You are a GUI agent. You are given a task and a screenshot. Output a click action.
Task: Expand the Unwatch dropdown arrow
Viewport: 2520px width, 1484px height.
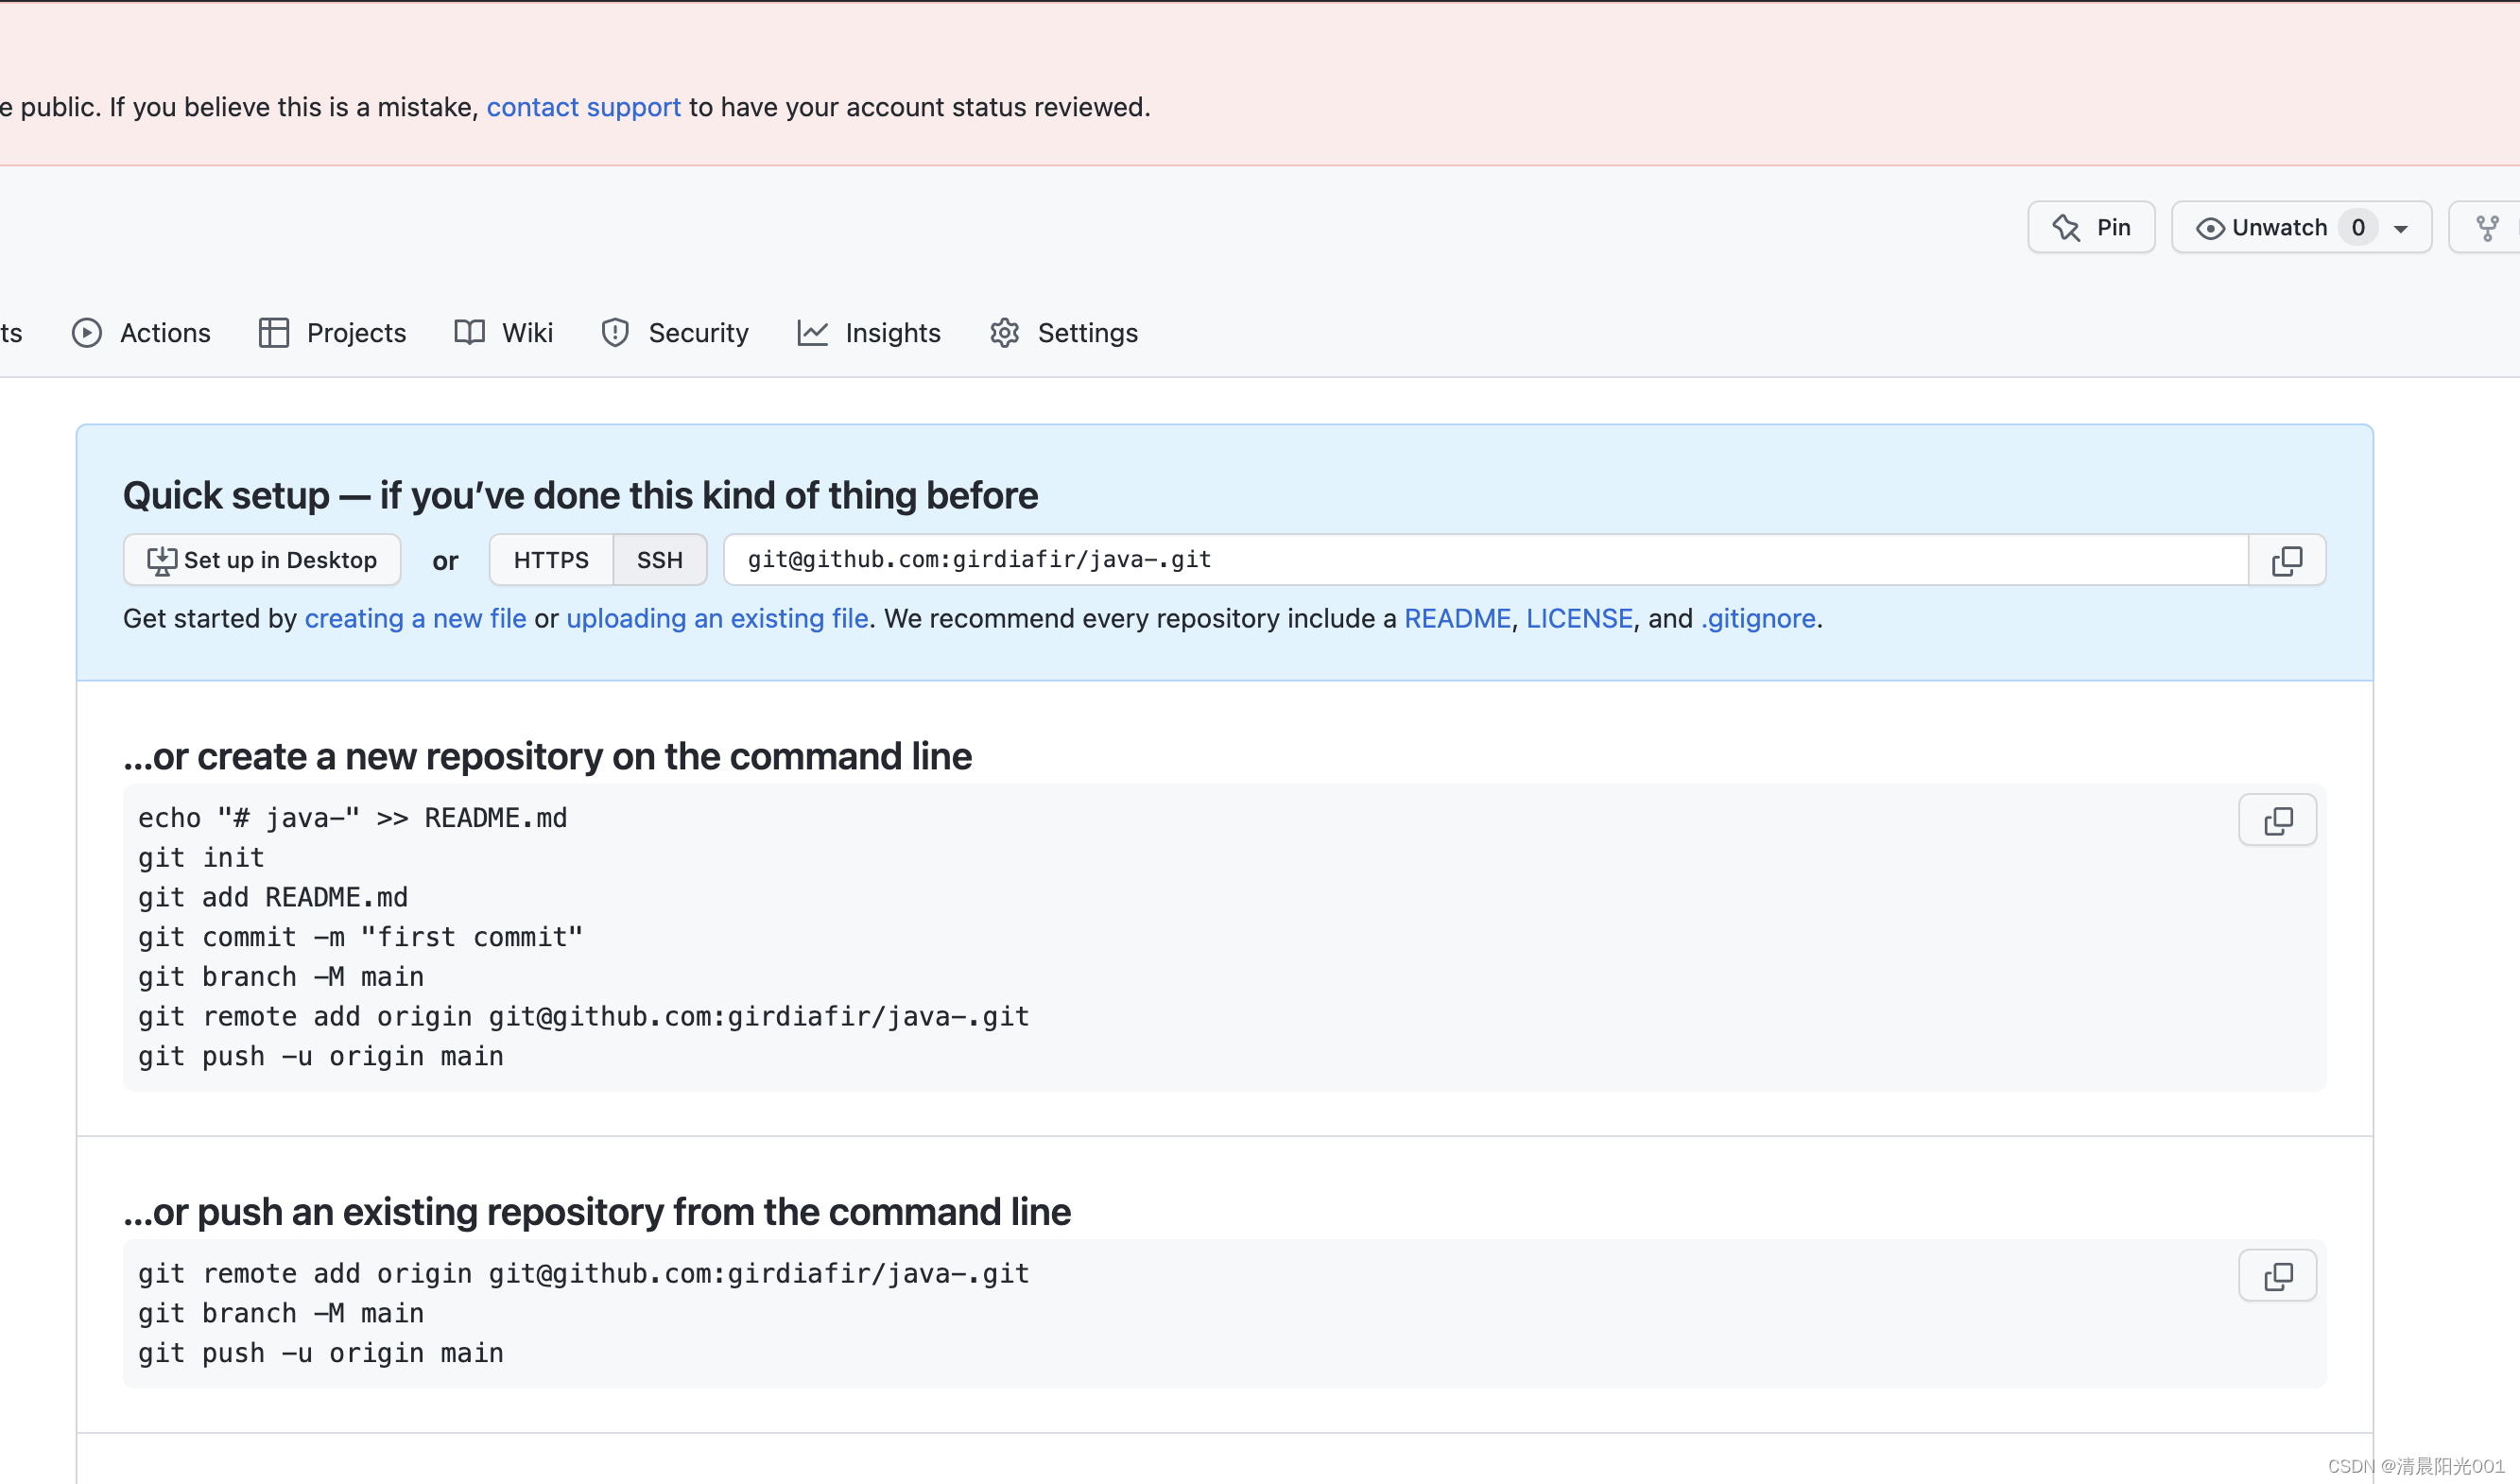2401,229
